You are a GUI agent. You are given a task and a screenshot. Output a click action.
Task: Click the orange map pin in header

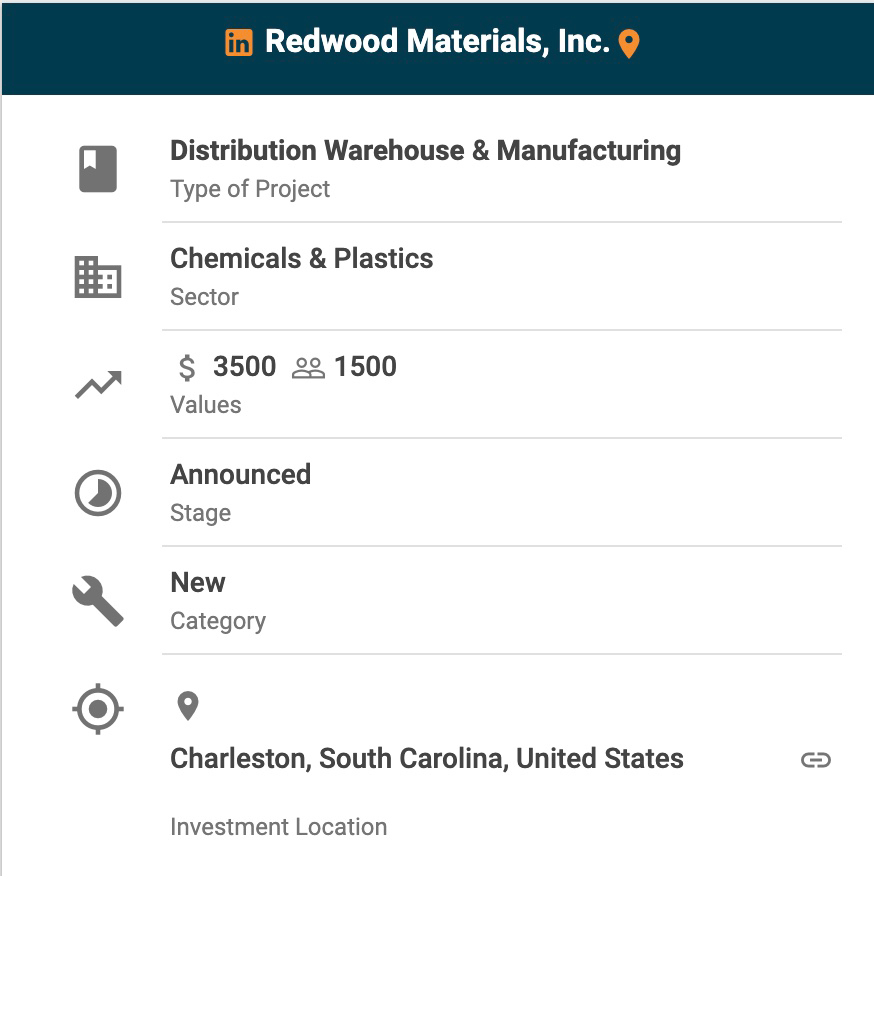click(x=629, y=44)
